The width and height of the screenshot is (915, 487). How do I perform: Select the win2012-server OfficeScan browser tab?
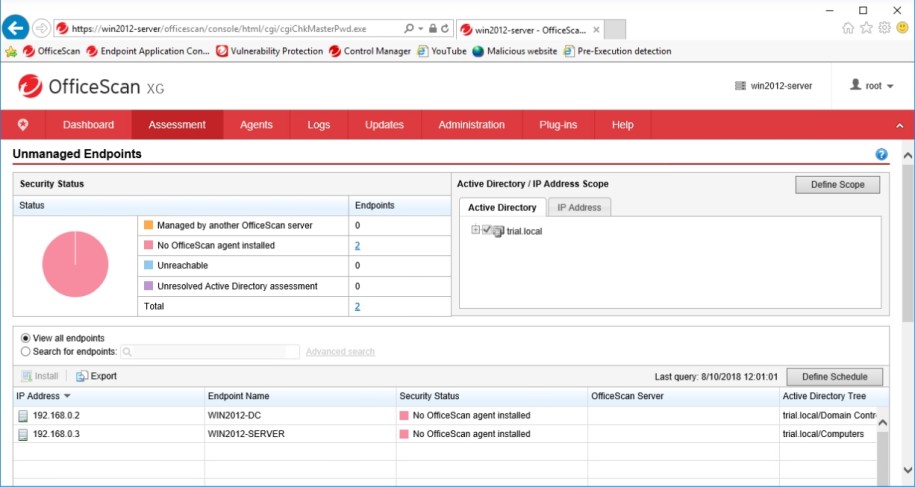click(529, 29)
